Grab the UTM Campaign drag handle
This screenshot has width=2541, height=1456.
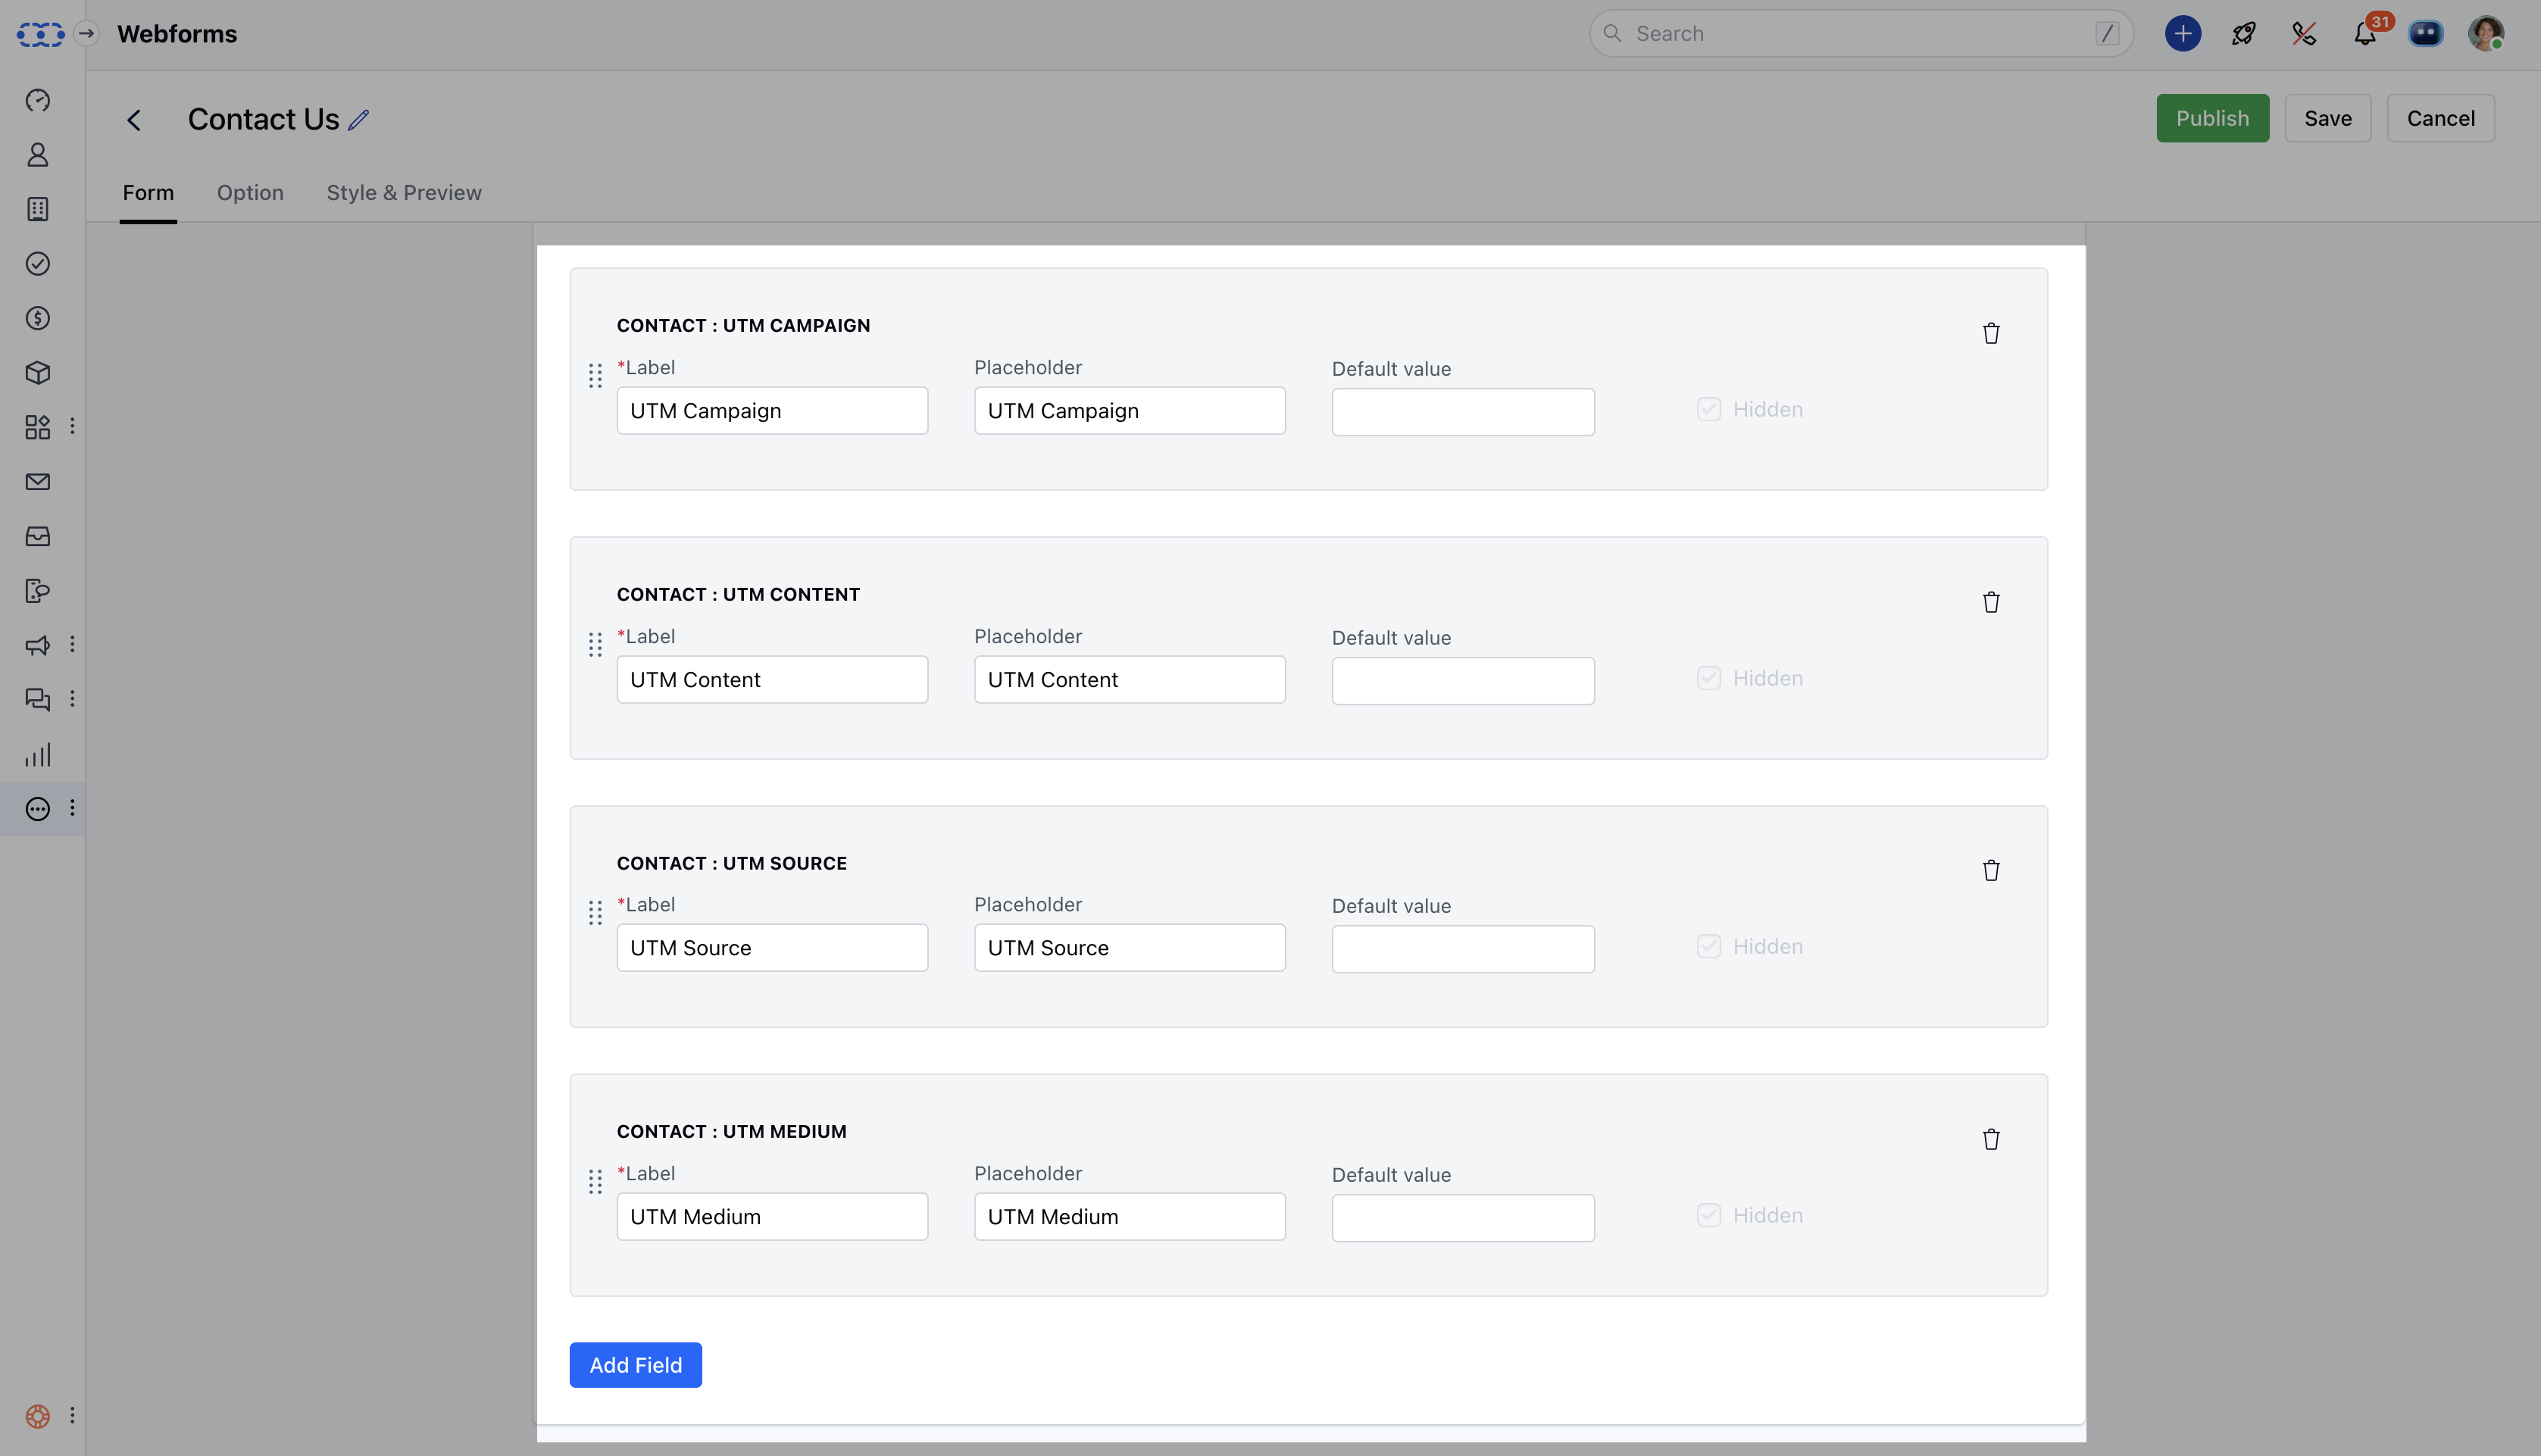(x=595, y=376)
